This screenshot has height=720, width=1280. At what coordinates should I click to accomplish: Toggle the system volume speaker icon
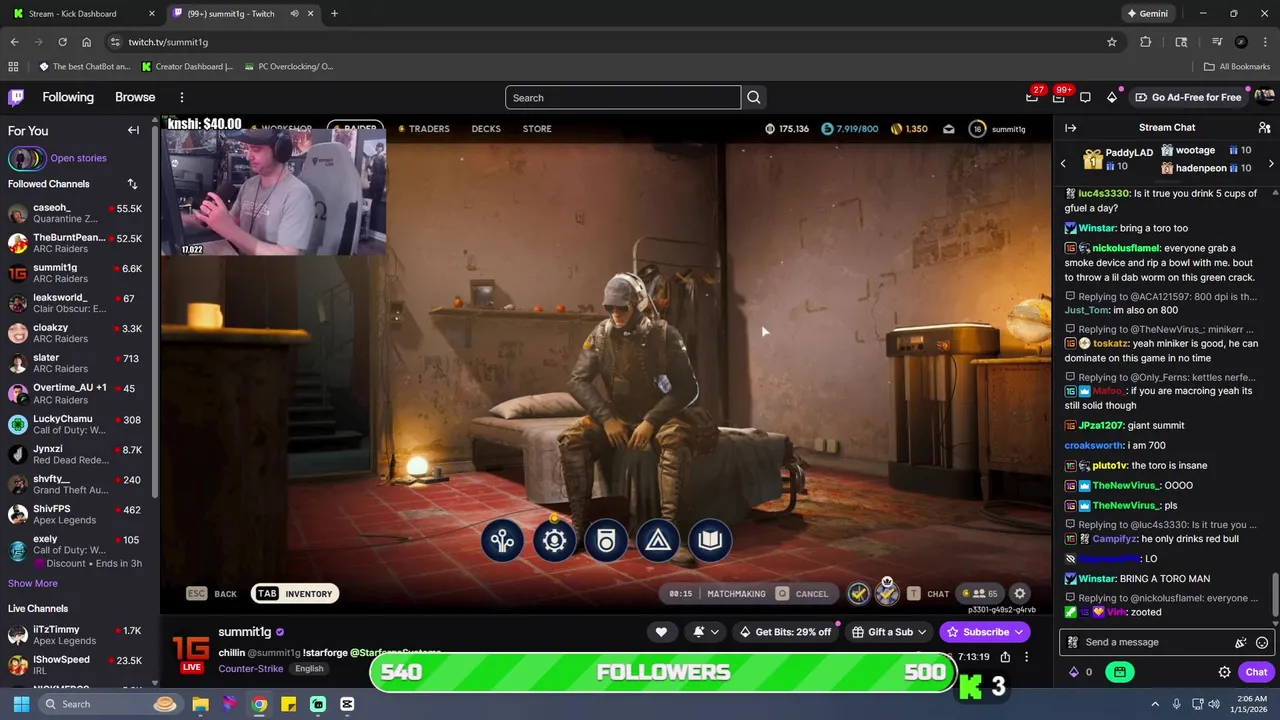tap(1213, 704)
